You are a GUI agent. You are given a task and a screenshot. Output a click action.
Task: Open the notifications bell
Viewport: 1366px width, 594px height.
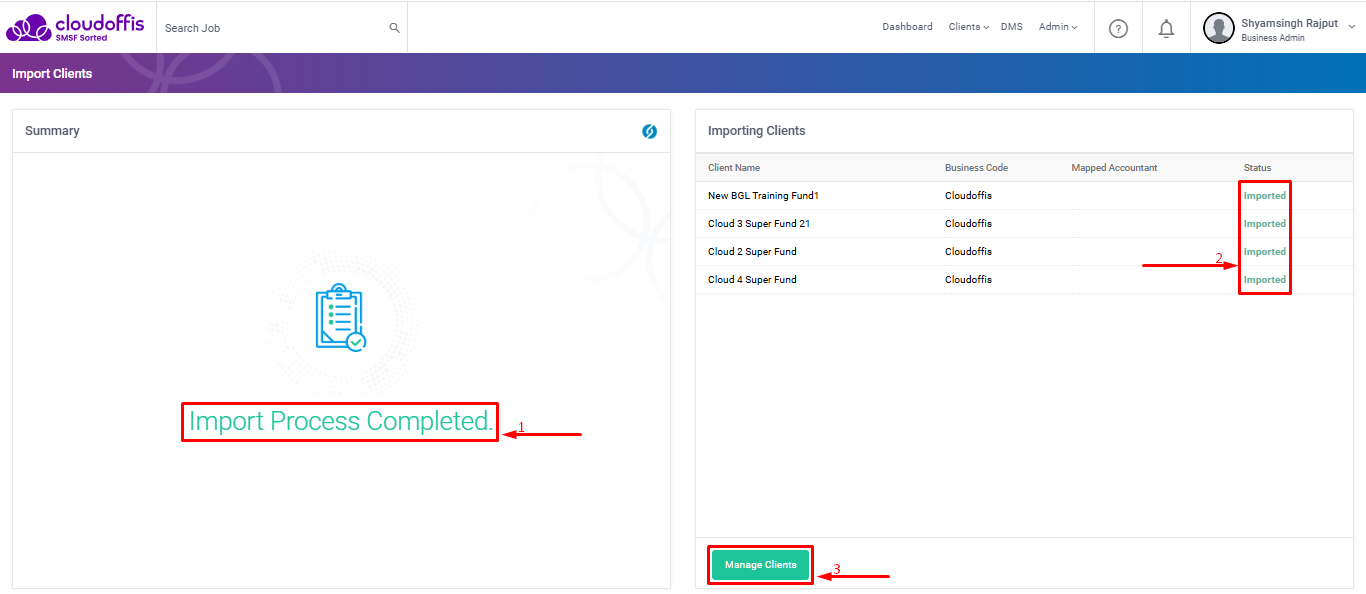tap(1166, 28)
